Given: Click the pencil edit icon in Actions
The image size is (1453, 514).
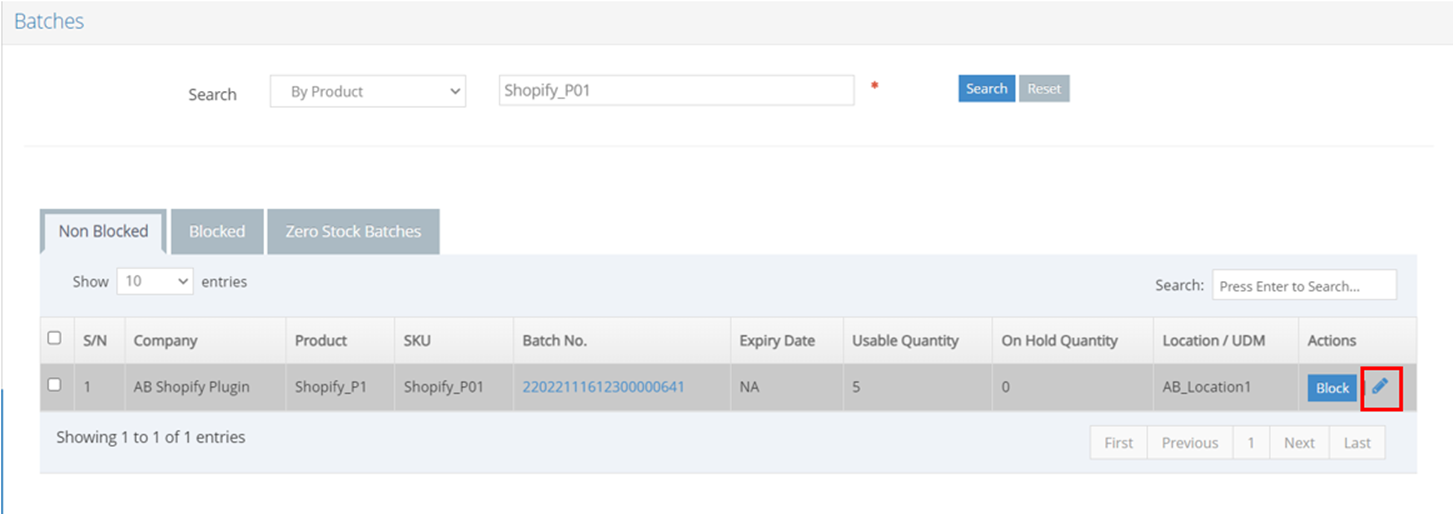Looking at the screenshot, I should point(1380,387).
